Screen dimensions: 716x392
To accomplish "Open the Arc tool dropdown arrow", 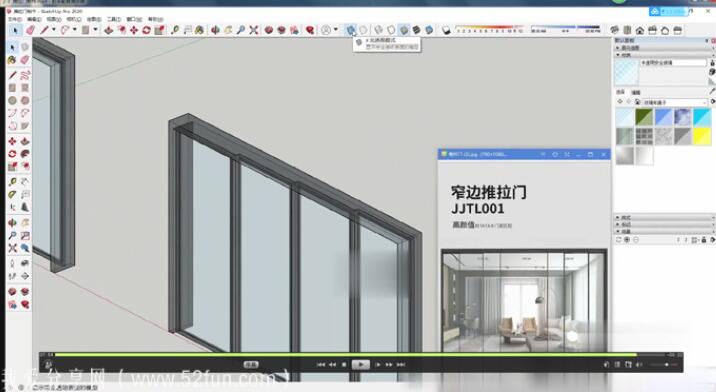I will [74, 30].
